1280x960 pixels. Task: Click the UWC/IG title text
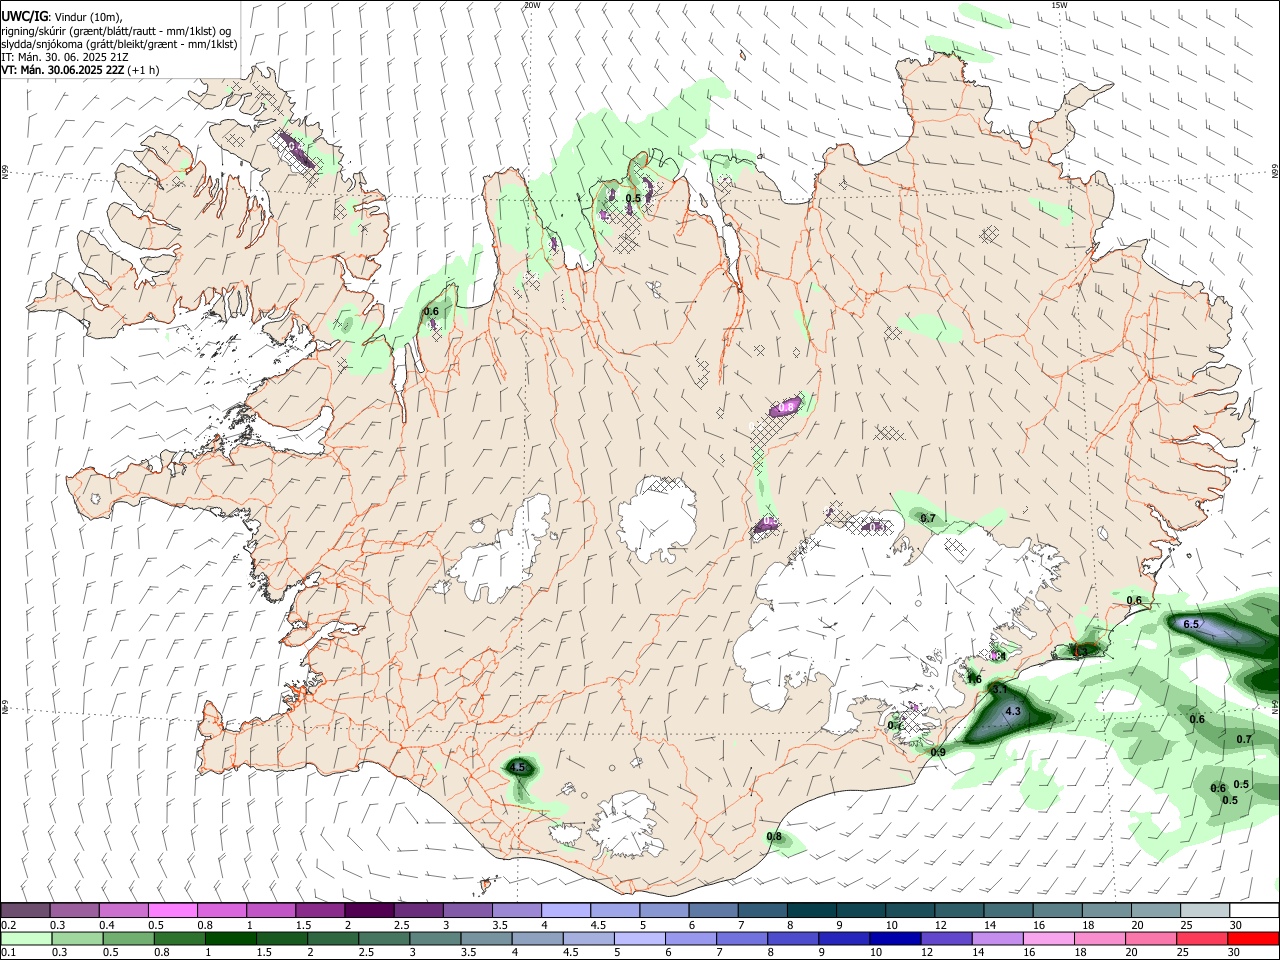(x=24, y=17)
